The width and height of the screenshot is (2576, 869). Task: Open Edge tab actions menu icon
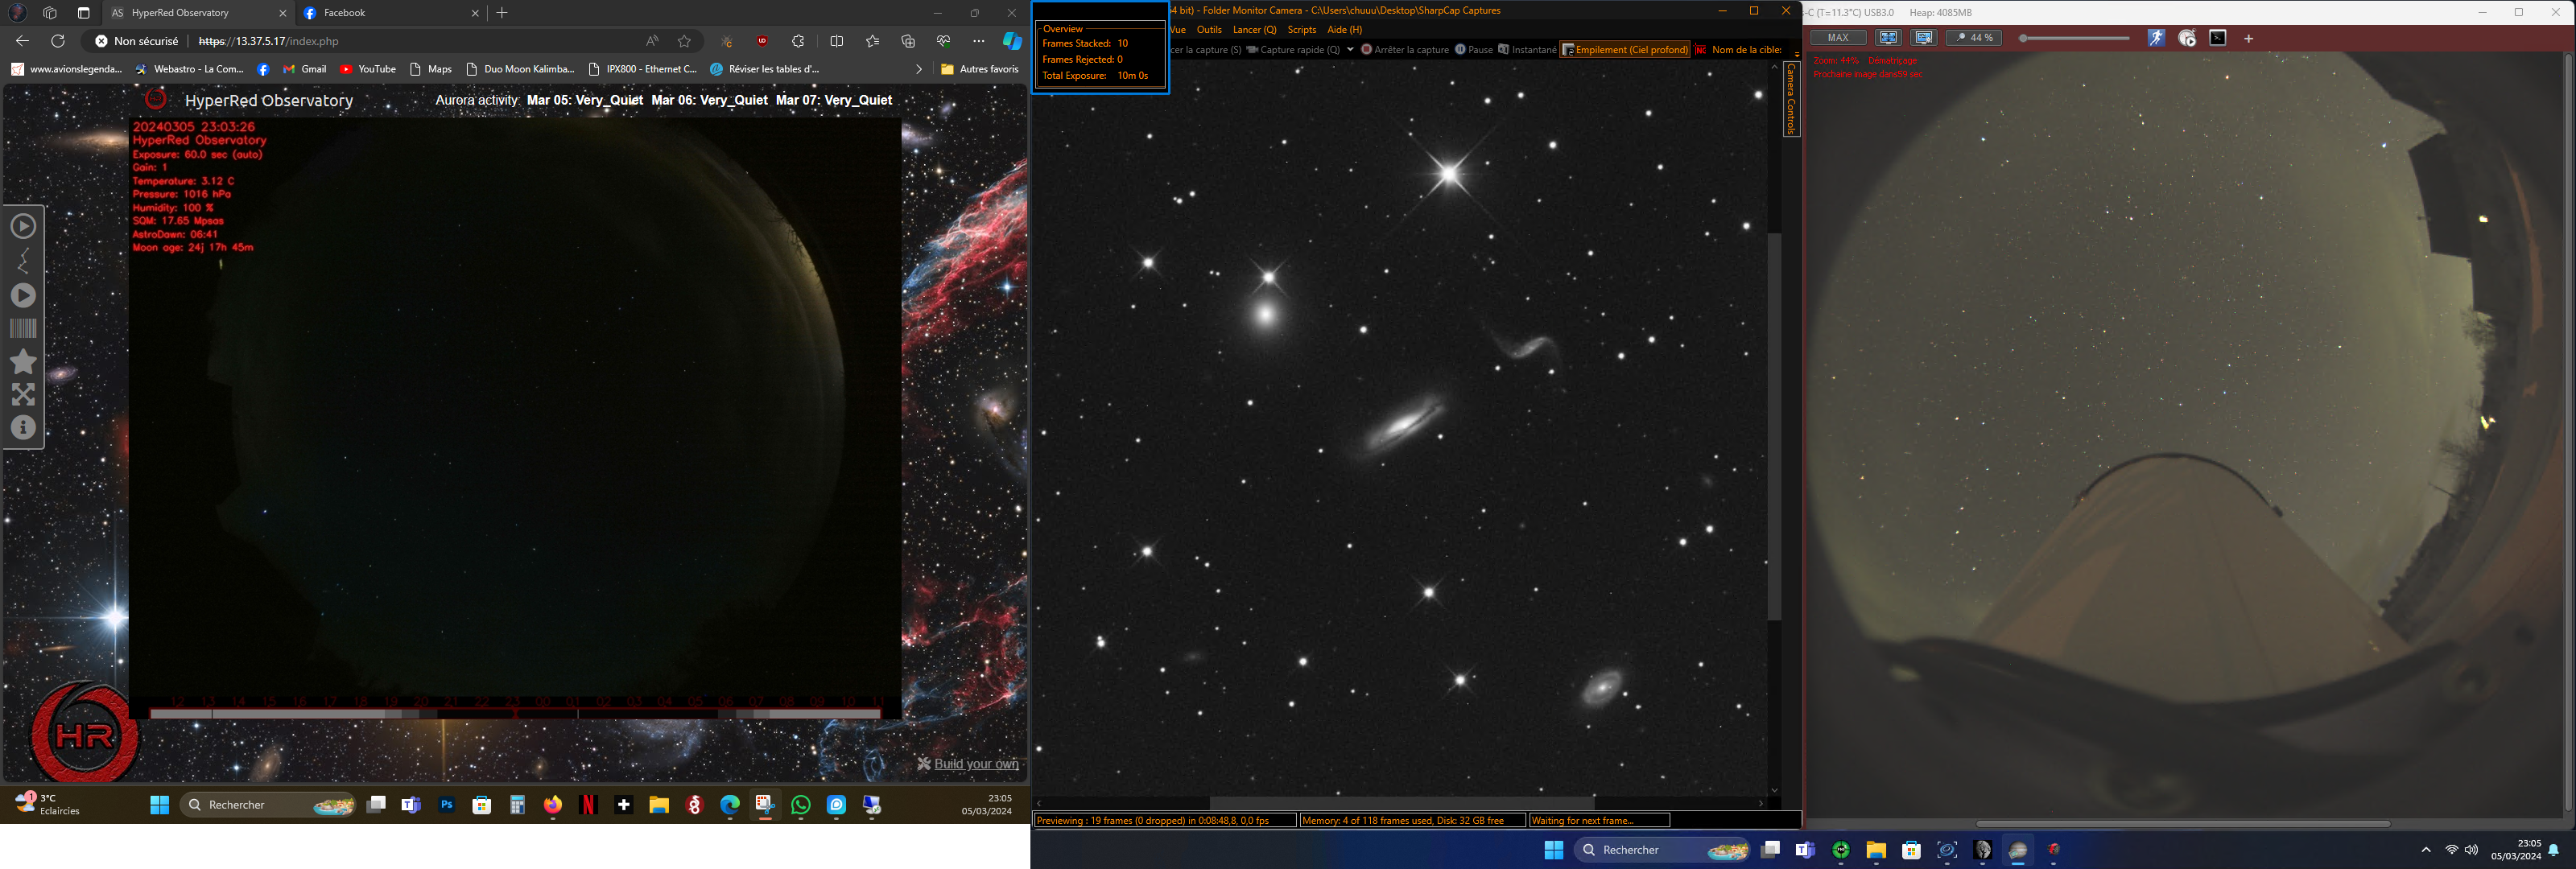pyautogui.click(x=83, y=13)
